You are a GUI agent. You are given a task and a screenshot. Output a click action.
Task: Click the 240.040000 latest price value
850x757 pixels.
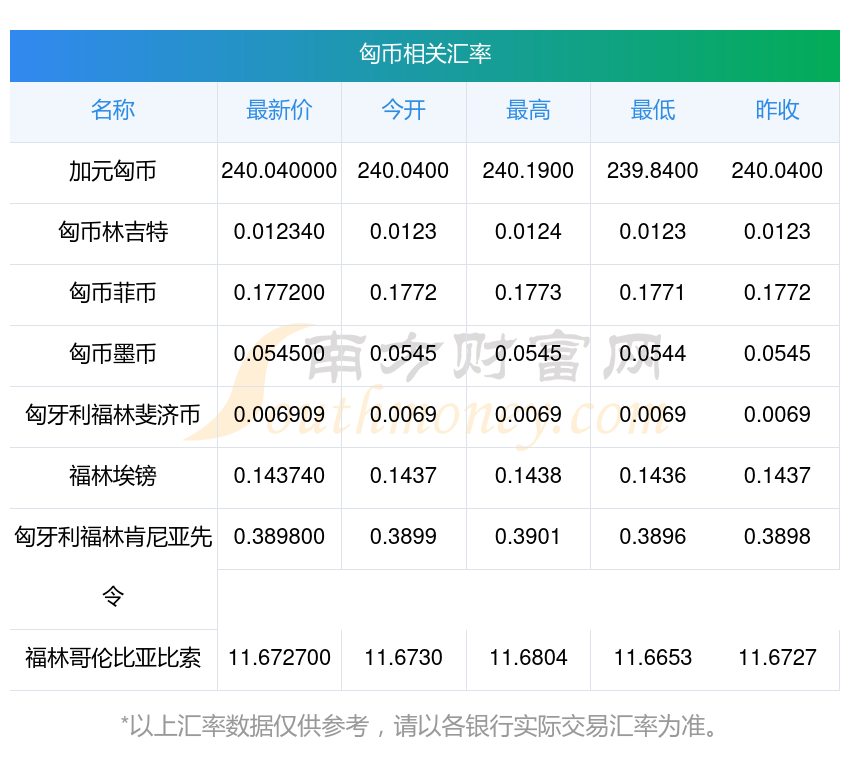tap(279, 171)
